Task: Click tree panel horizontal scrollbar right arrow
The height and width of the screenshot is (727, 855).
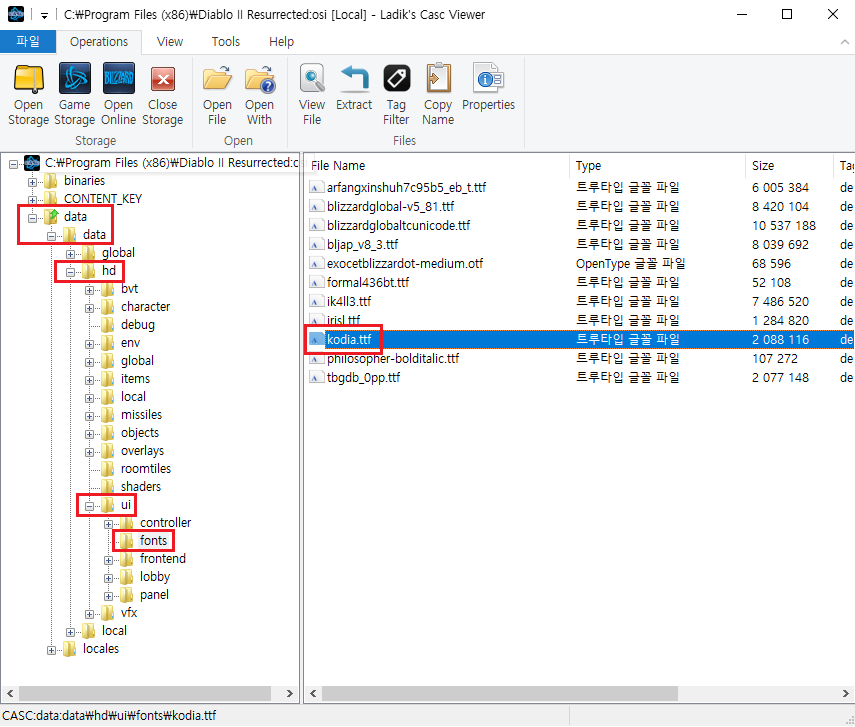Action: (x=290, y=693)
